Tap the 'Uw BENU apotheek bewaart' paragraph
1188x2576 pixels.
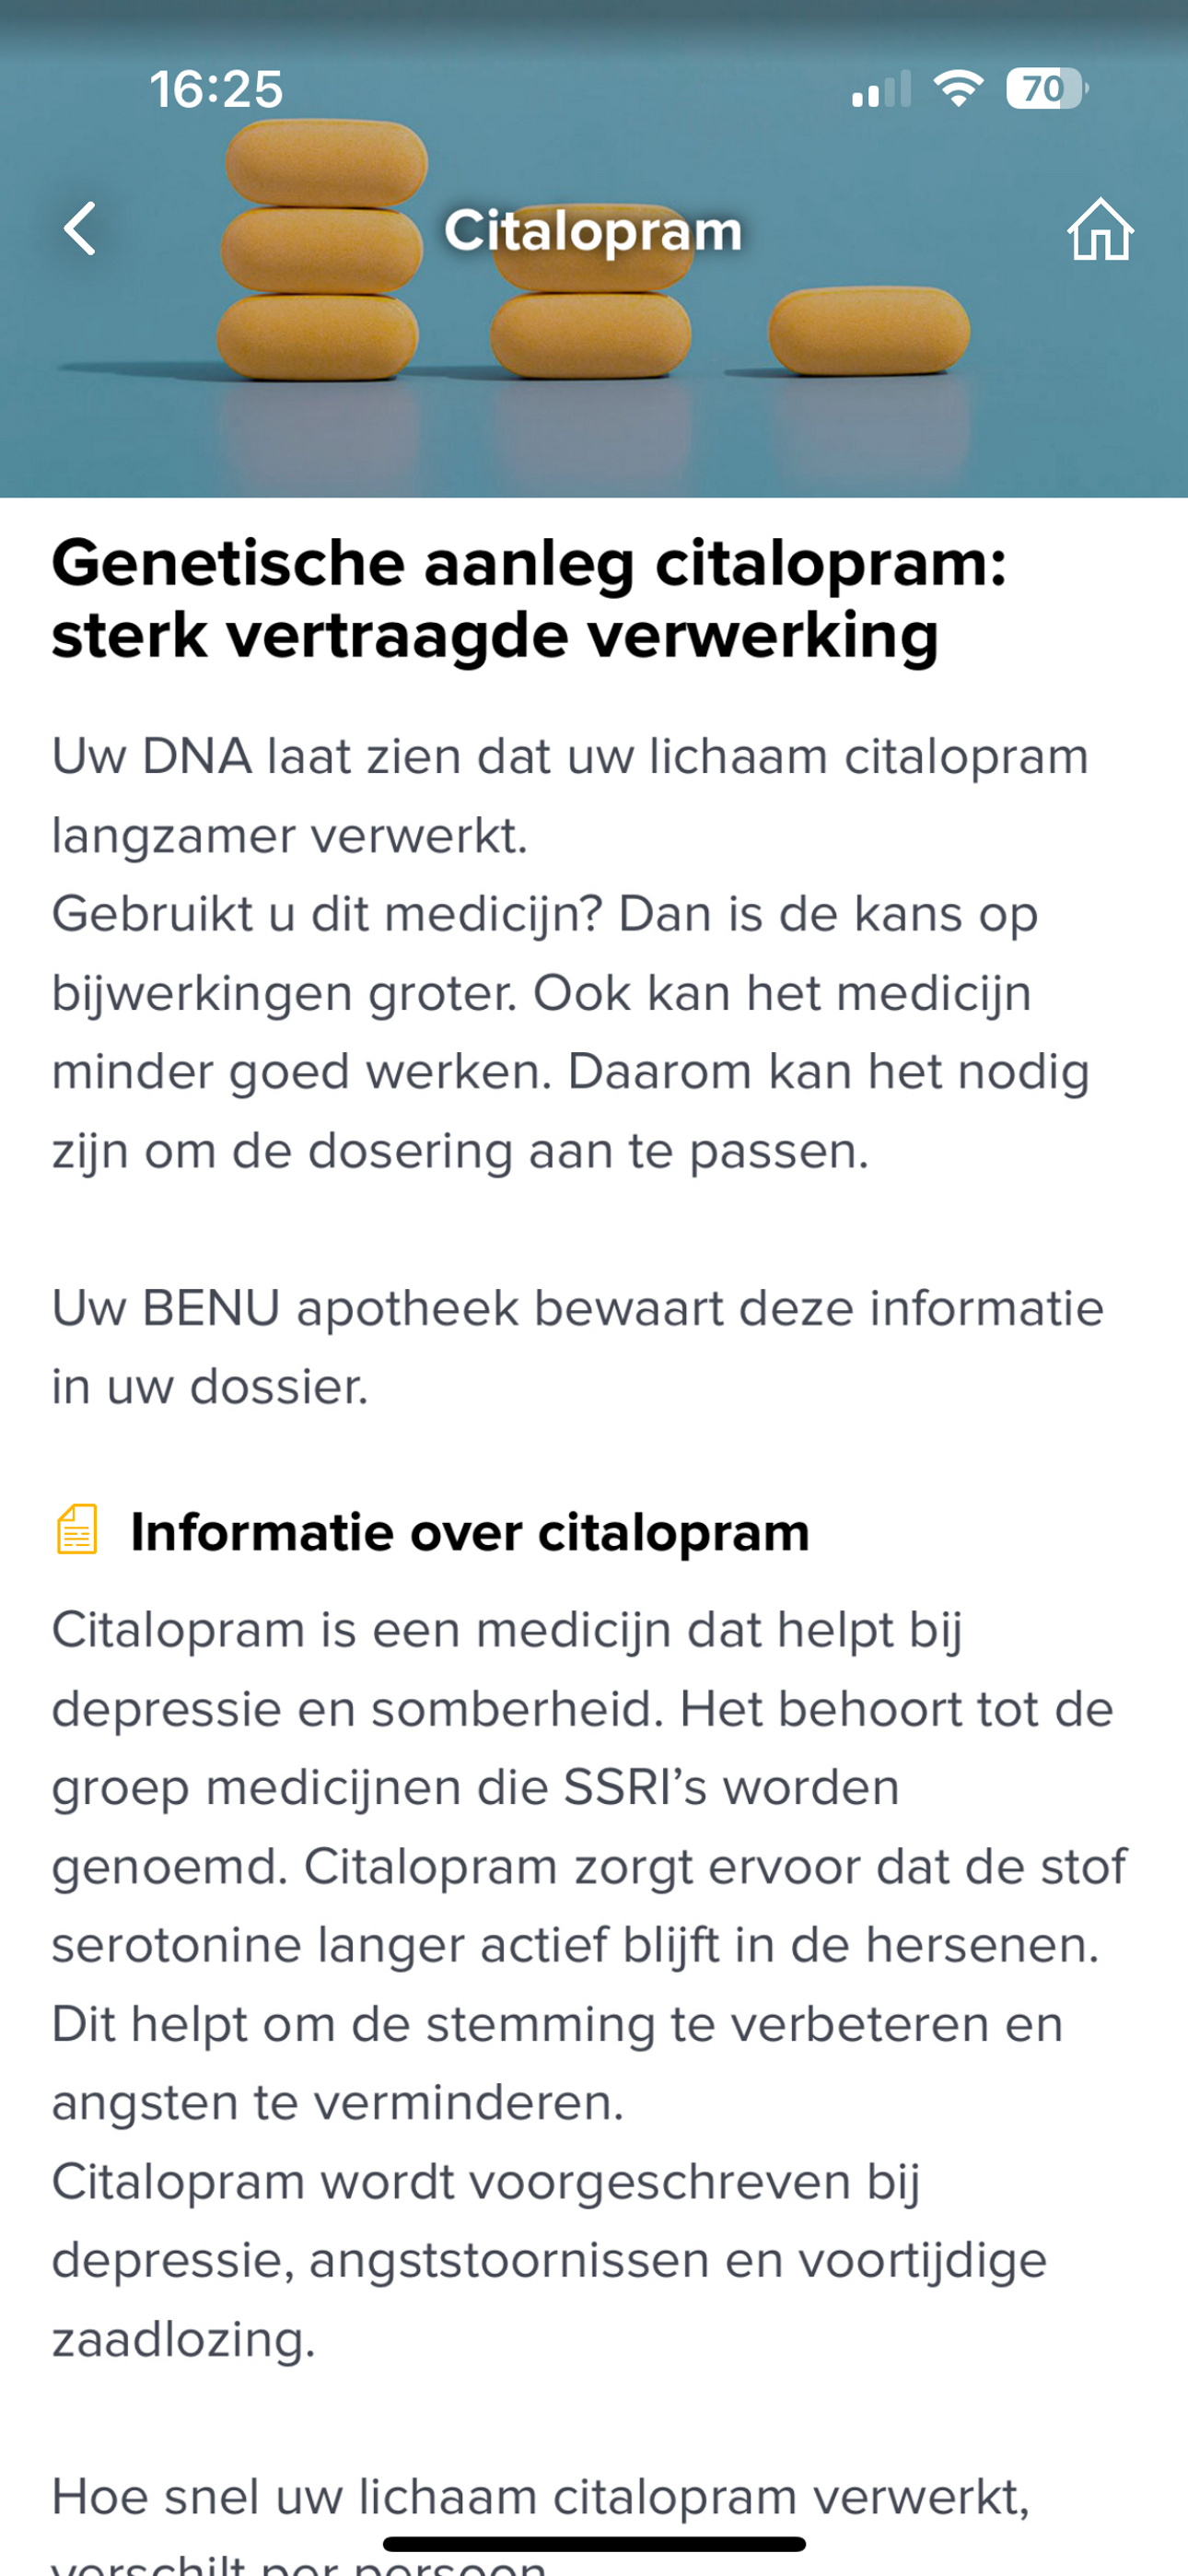pos(577,1347)
